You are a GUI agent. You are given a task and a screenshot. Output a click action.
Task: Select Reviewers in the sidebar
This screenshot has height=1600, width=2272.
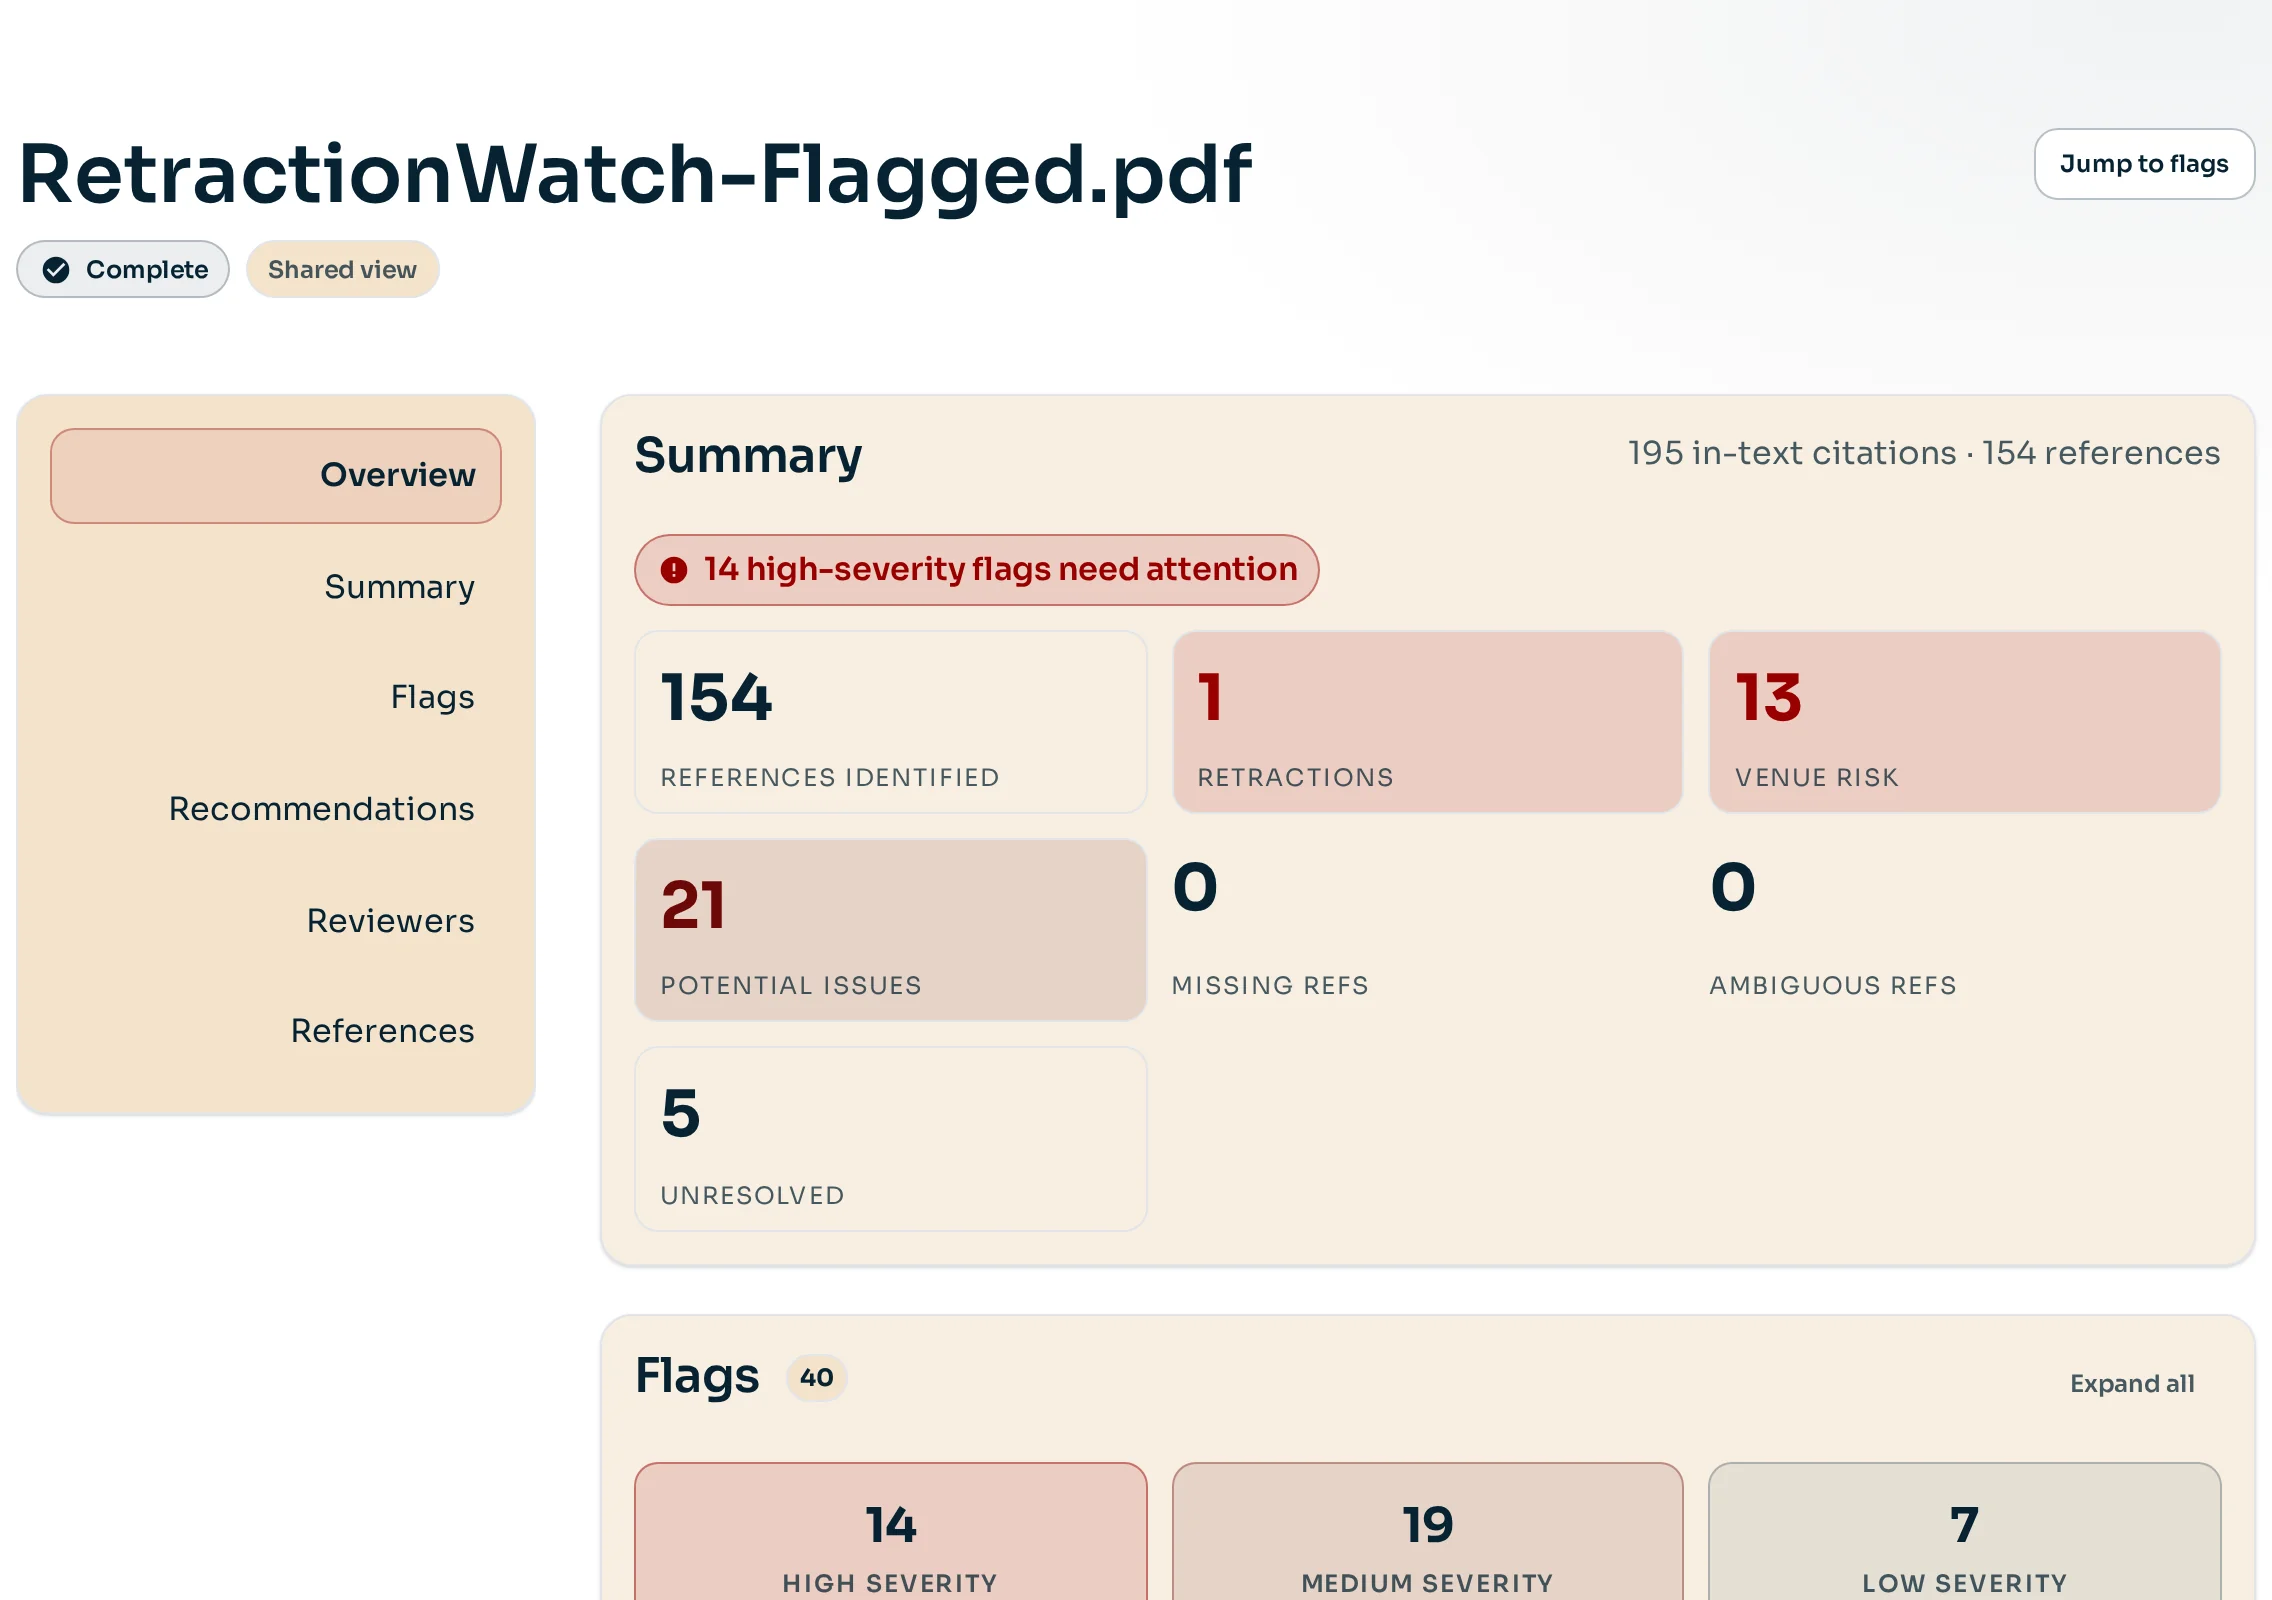[390, 920]
